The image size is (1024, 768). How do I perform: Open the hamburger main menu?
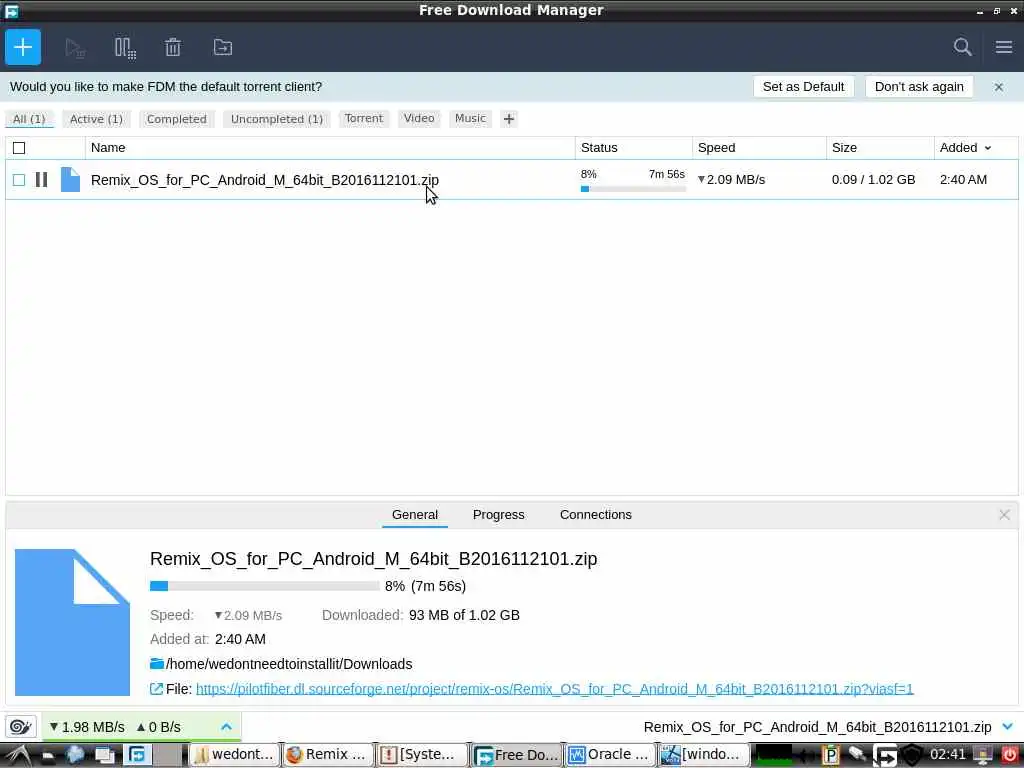(x=1004, y=47)
